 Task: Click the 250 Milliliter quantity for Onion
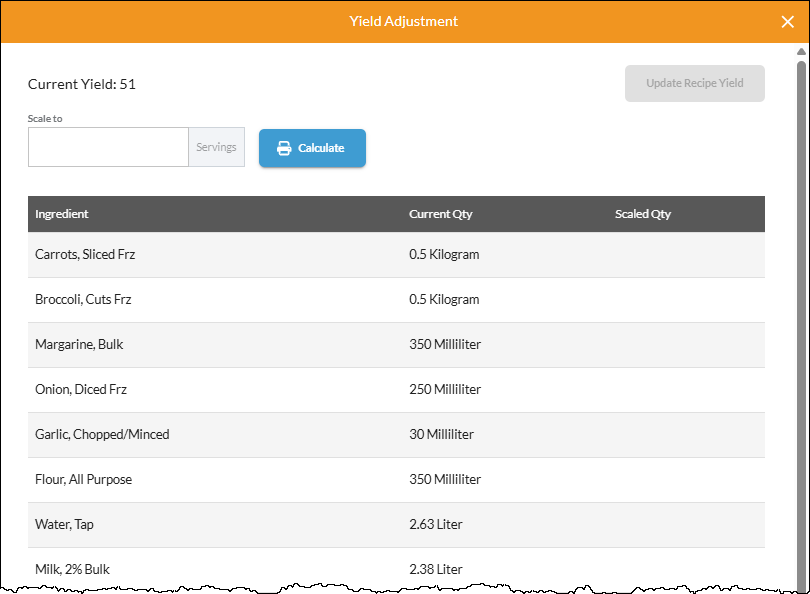click(x=445, y=389)
